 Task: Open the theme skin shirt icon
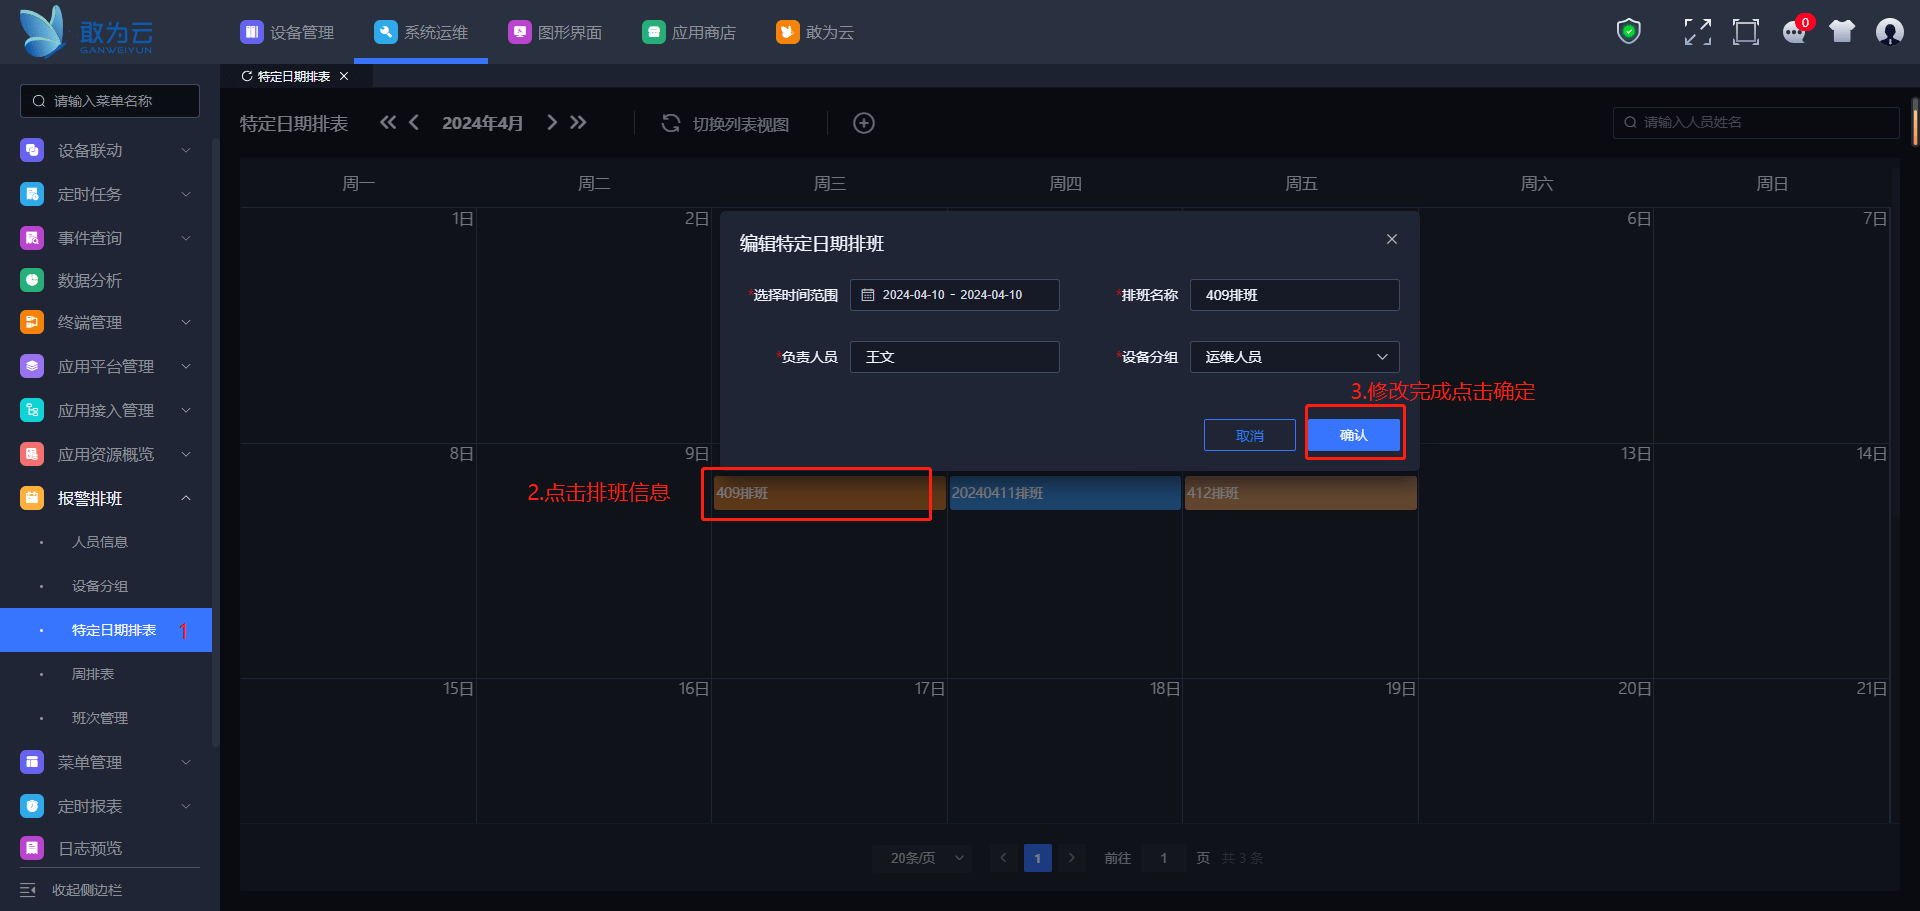[1841, 32]
